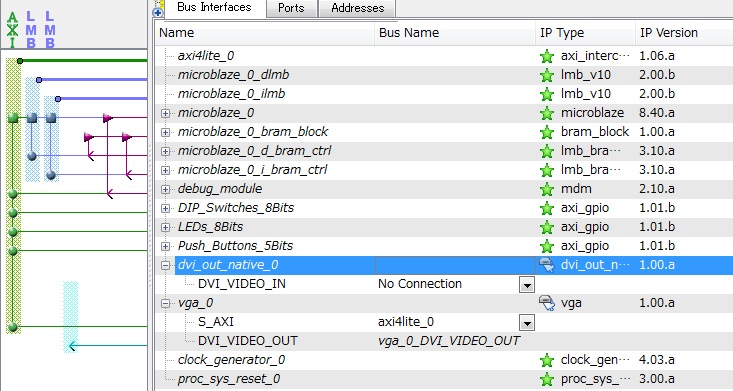Select the axi4lite_0 row
This screenshot has height=391, width=733.
pyautogui.click(x=444, y=56)
